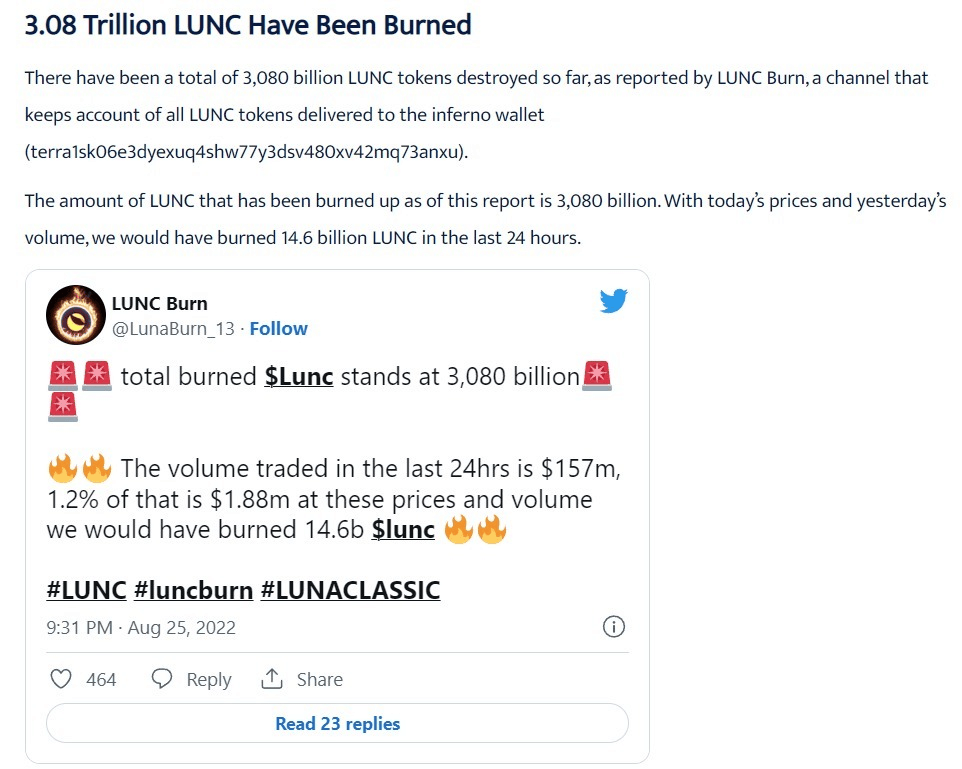
Task: Click the 464 likes count
Action: (101, 679)
